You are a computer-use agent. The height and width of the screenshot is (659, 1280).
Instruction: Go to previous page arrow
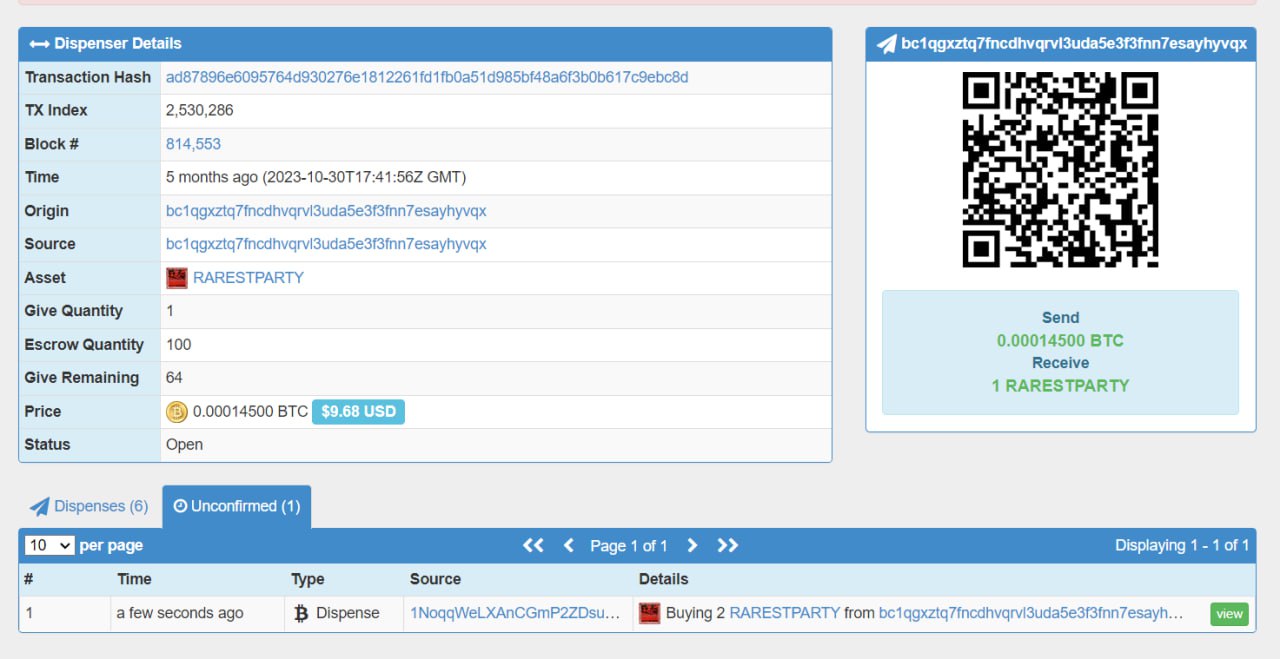coord(569,545)
